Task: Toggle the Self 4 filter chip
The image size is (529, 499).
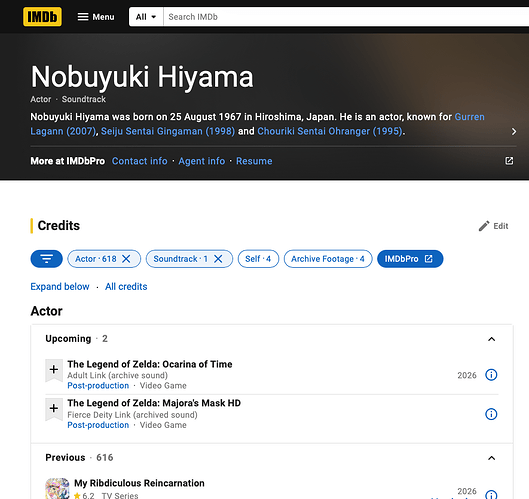Action: click(258, 259)
